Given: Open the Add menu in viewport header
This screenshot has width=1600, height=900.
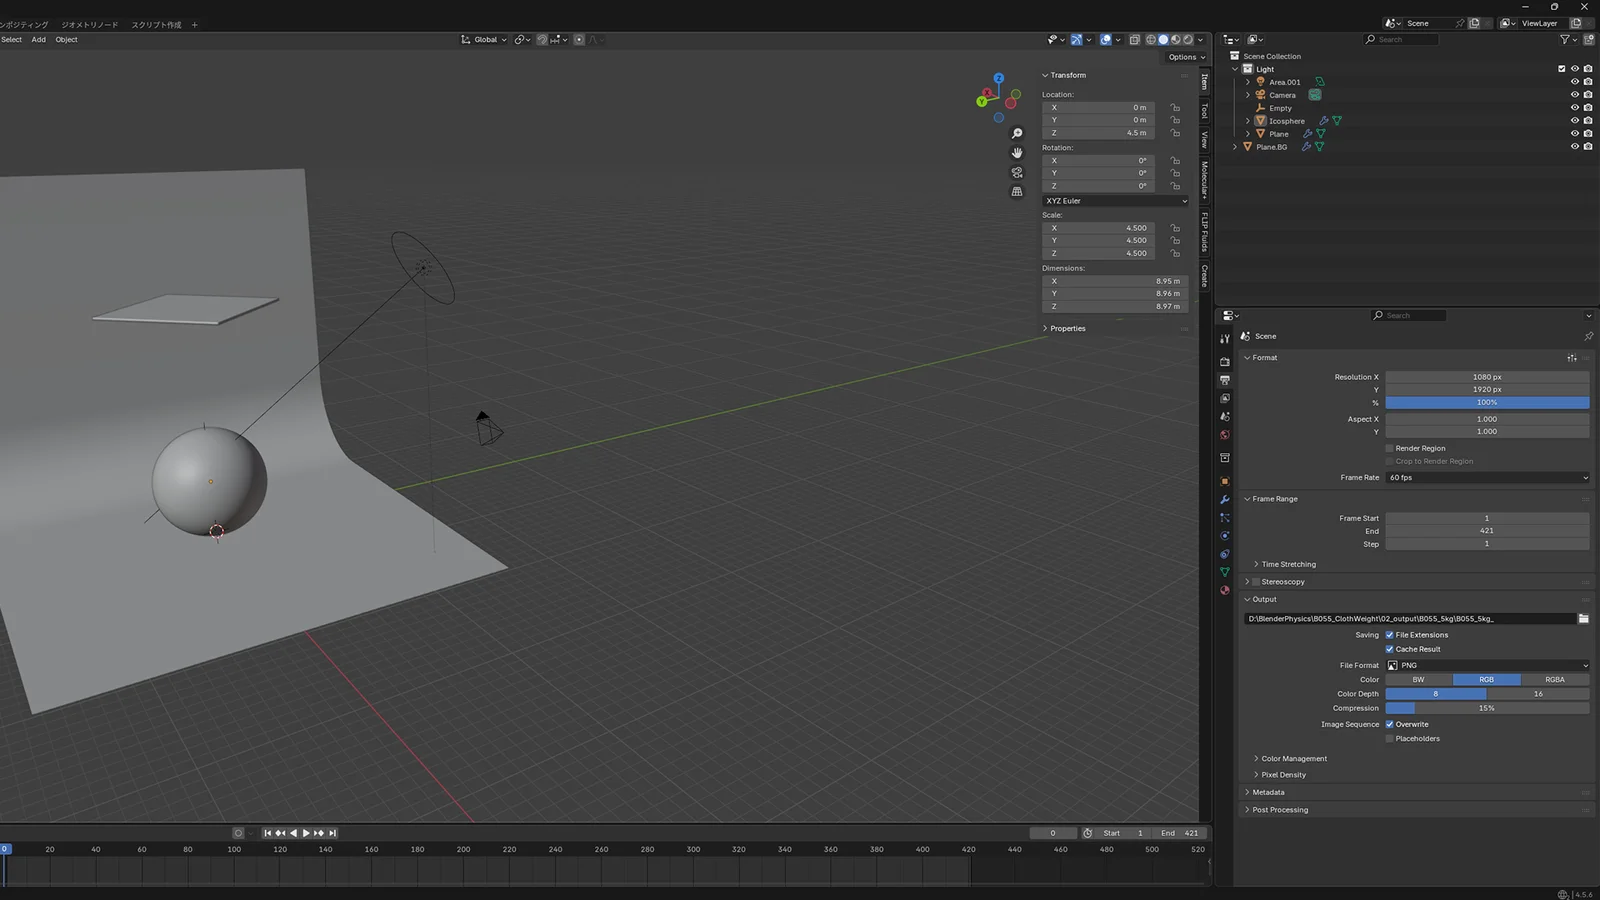Looking at the screenshot, I should [x=38, y=40].
